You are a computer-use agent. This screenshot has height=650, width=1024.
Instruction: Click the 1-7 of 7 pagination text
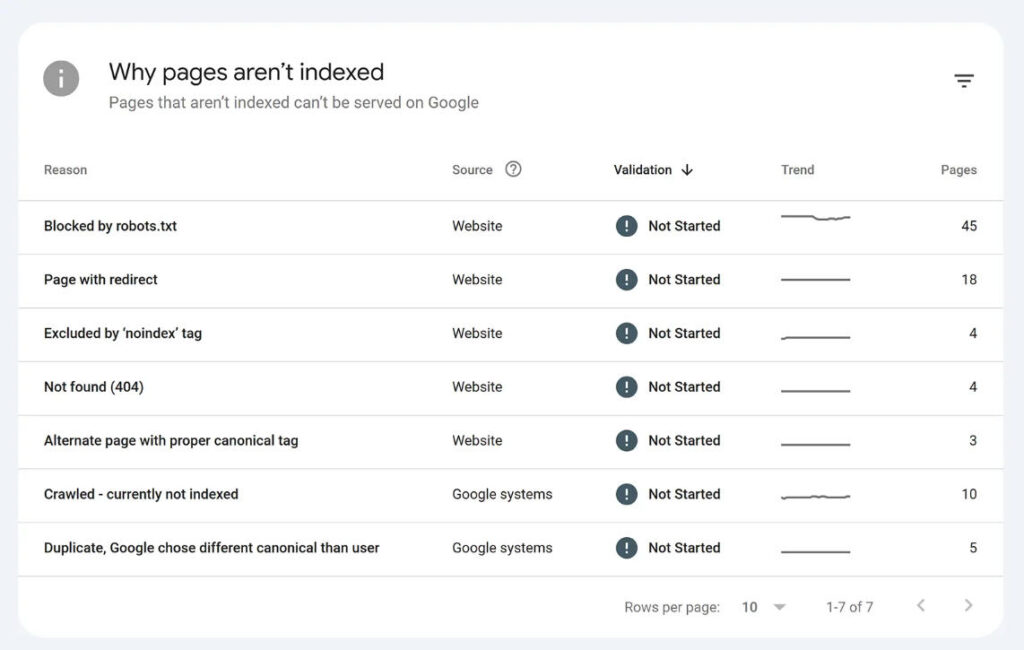click(x=850, y=607)
